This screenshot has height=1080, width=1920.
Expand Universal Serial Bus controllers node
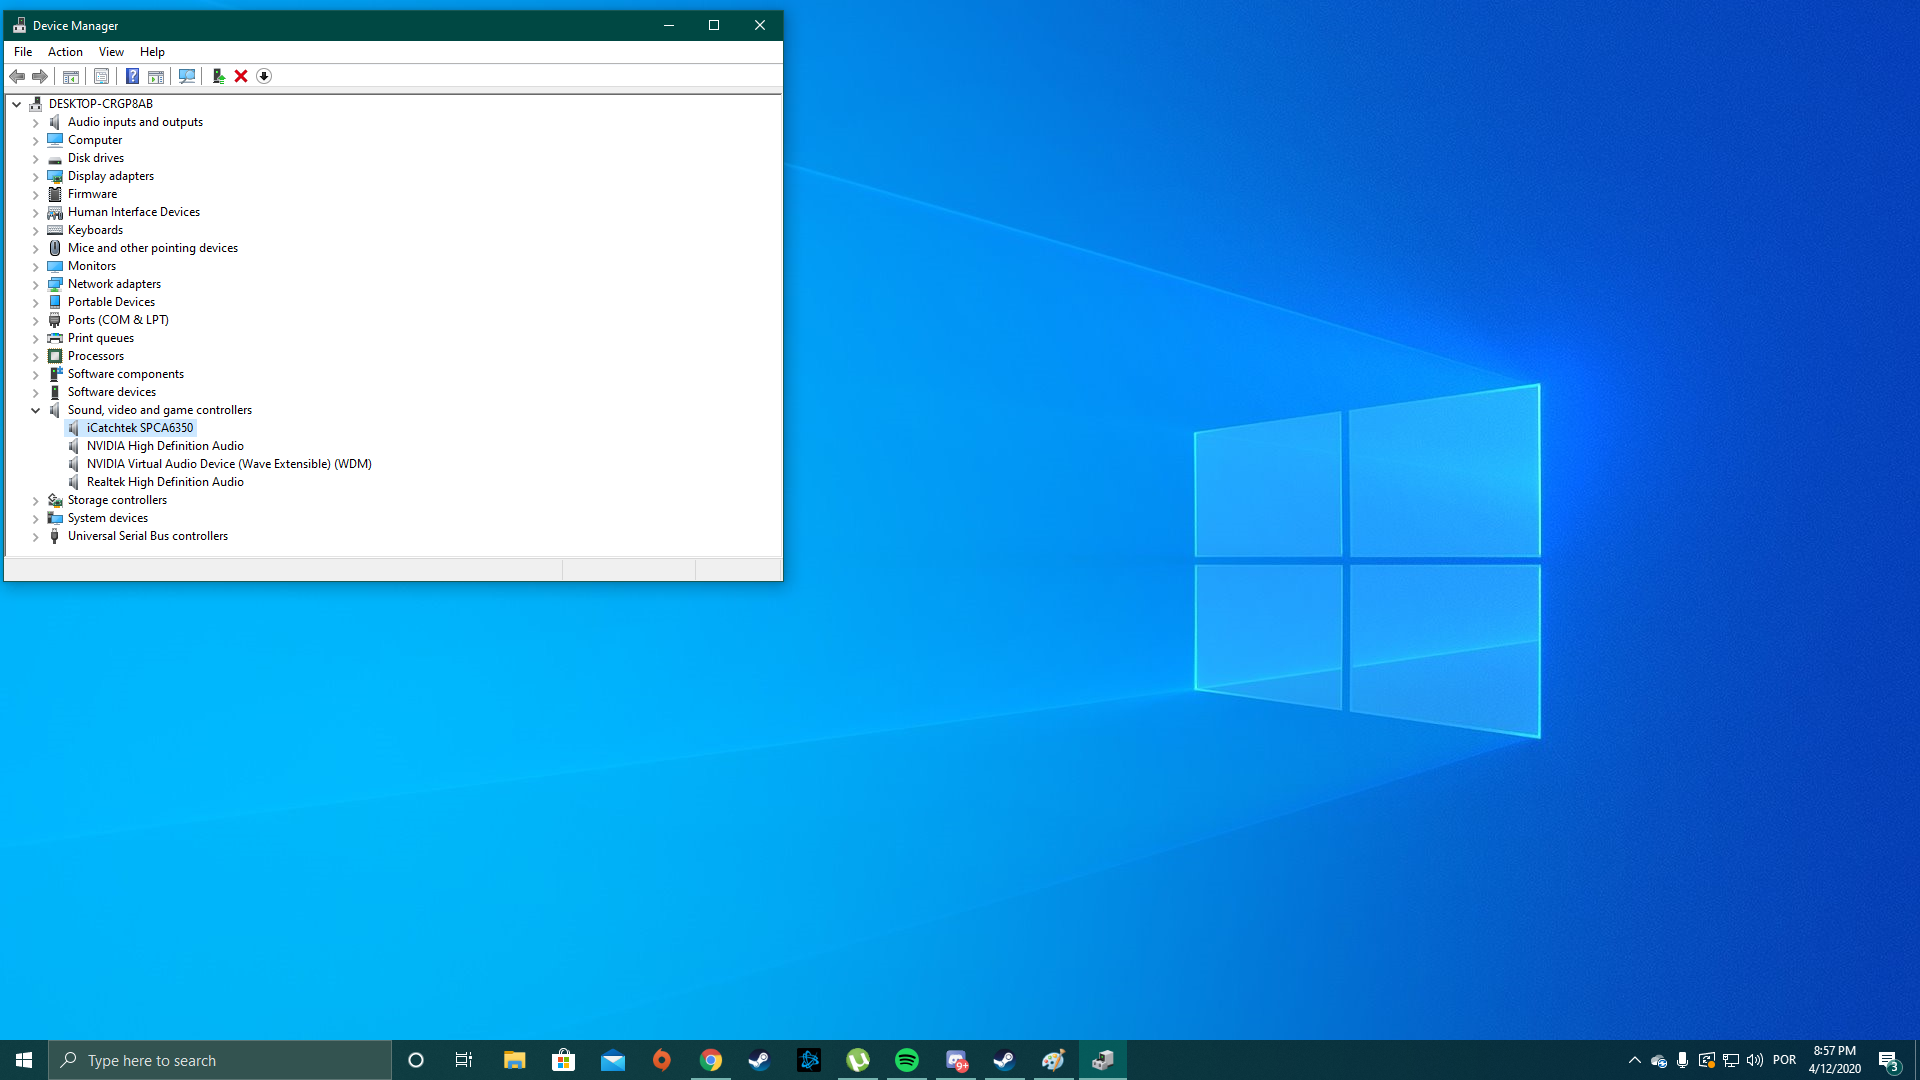click(x=36, y=537)
